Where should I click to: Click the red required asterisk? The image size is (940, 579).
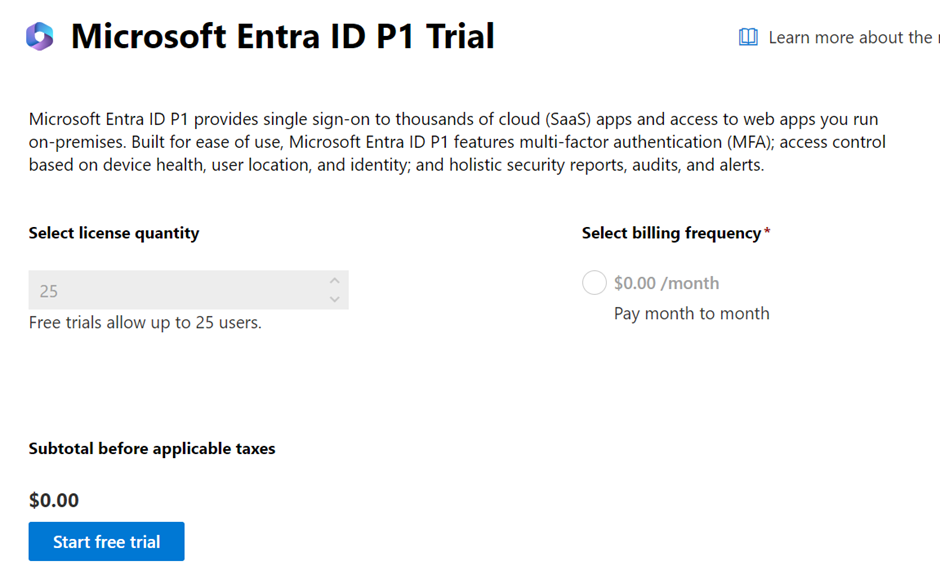[x=767, y=231]
